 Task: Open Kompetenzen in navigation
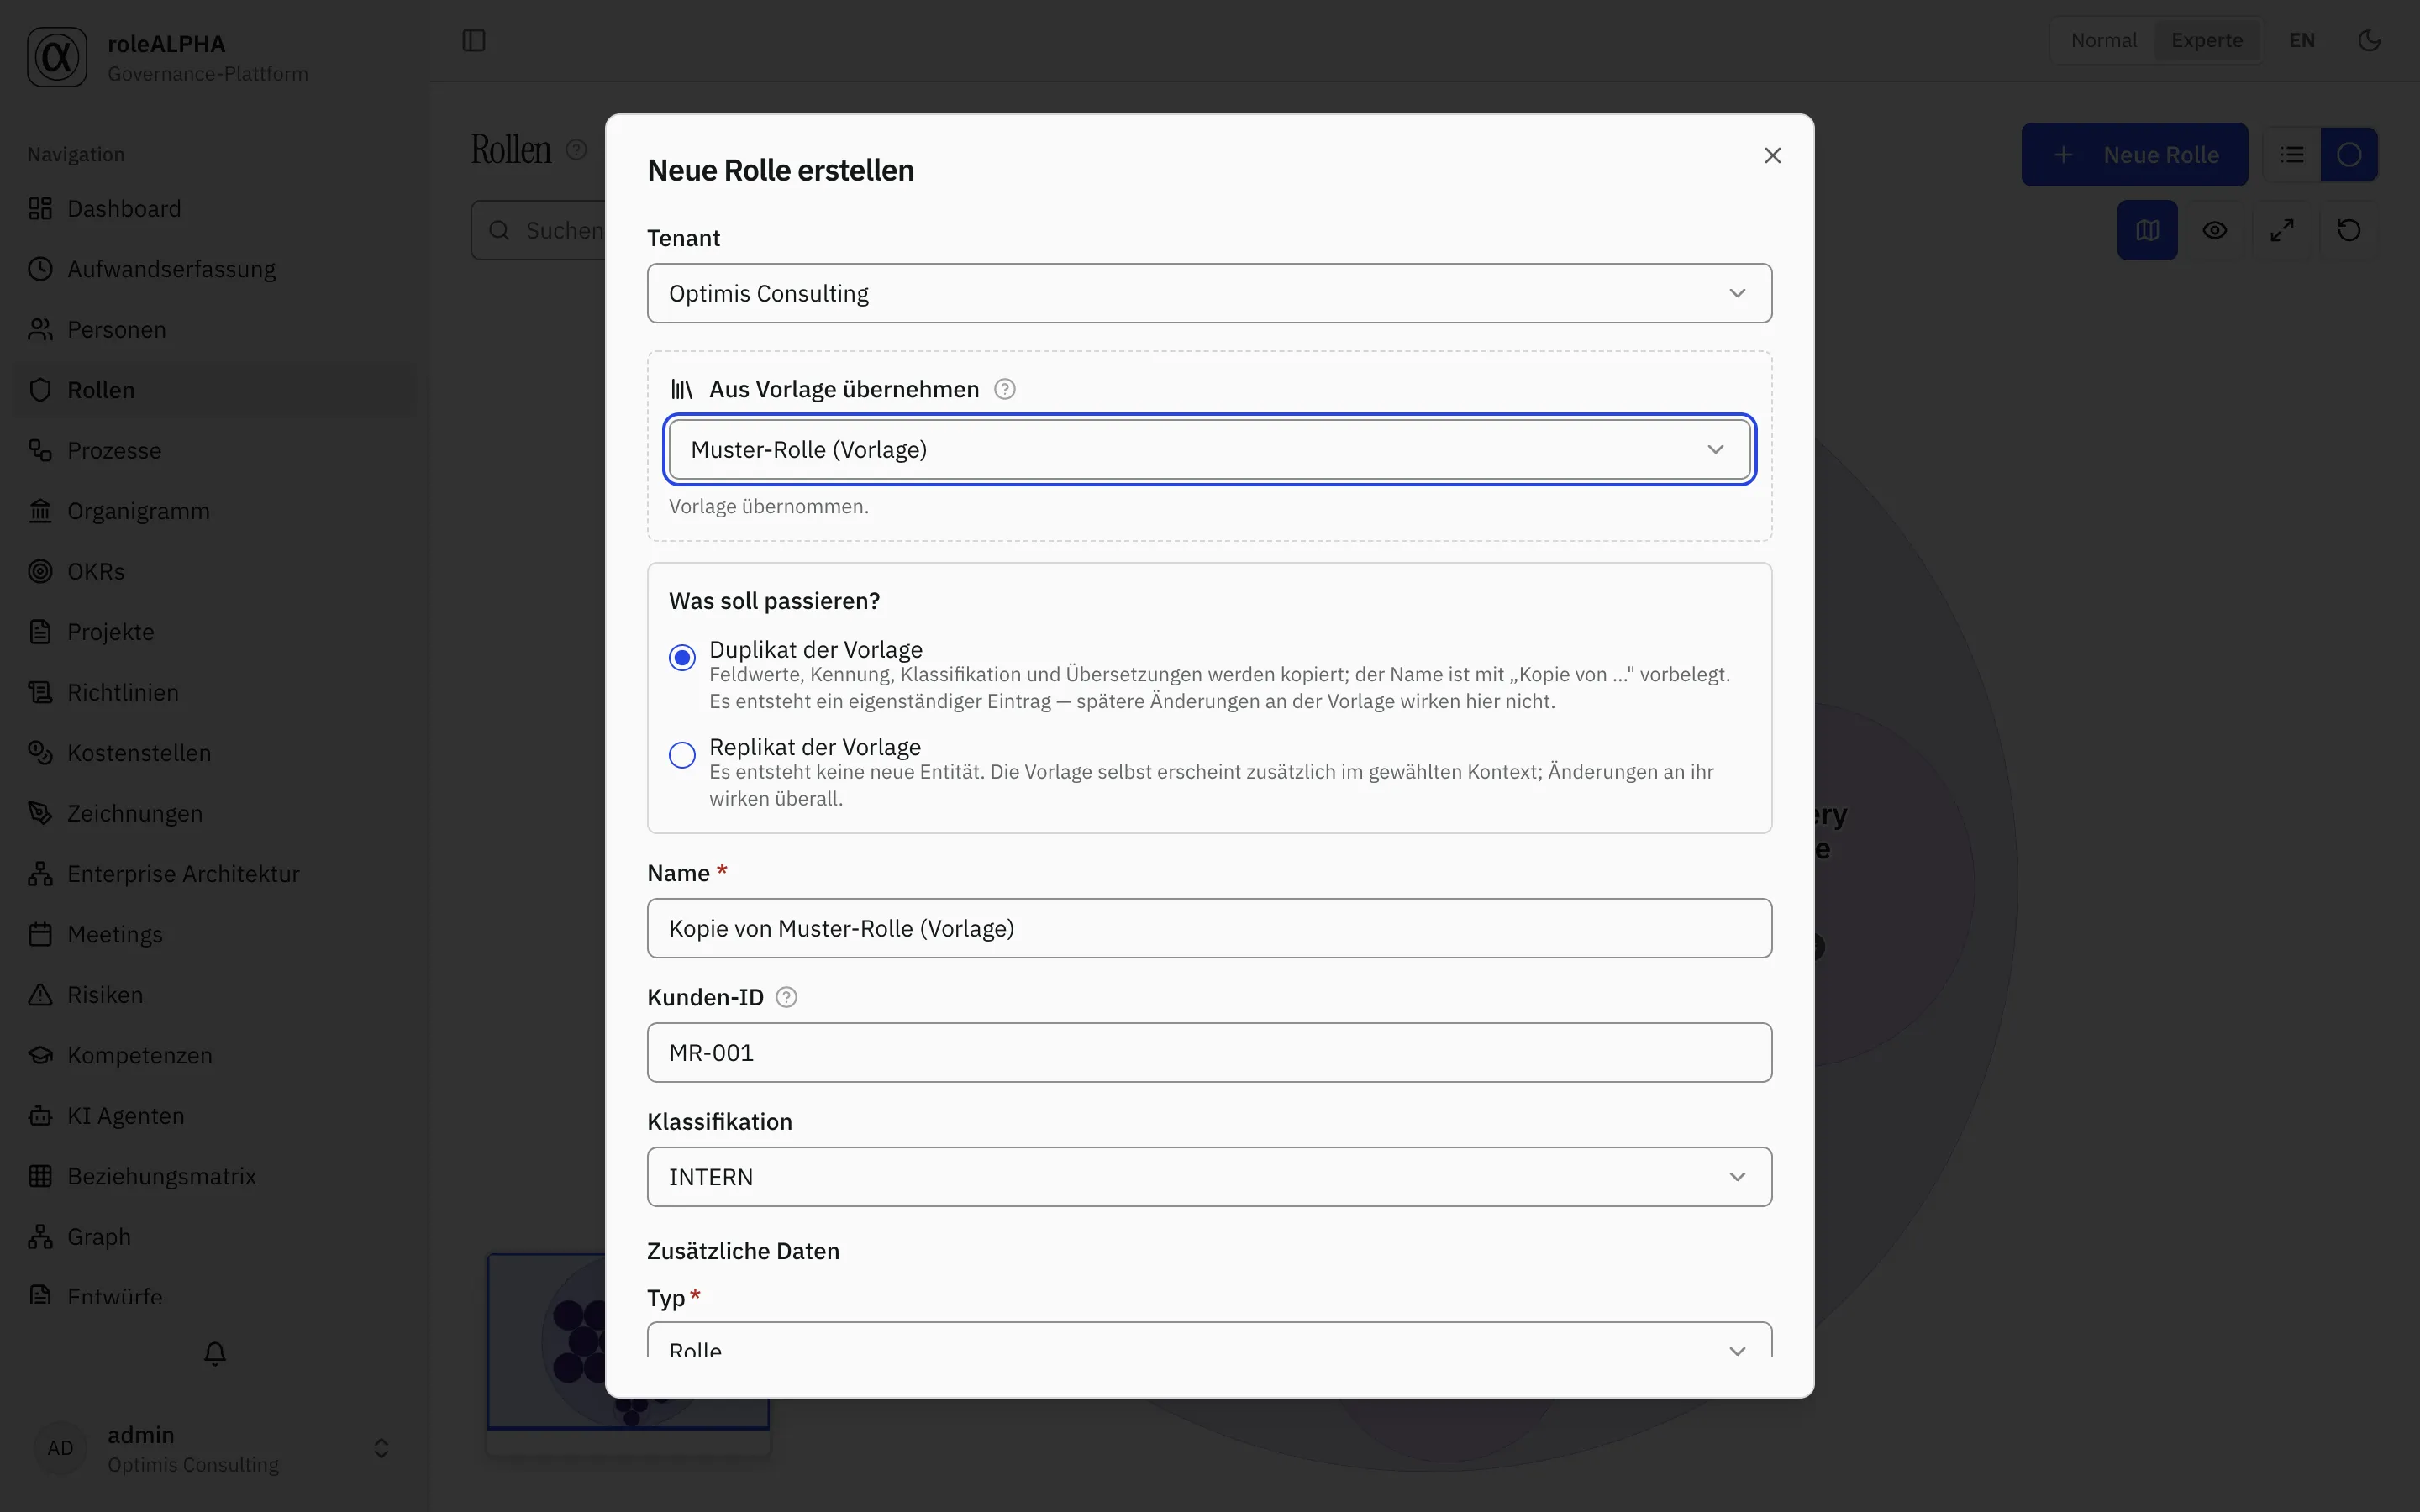(215, 1055)
